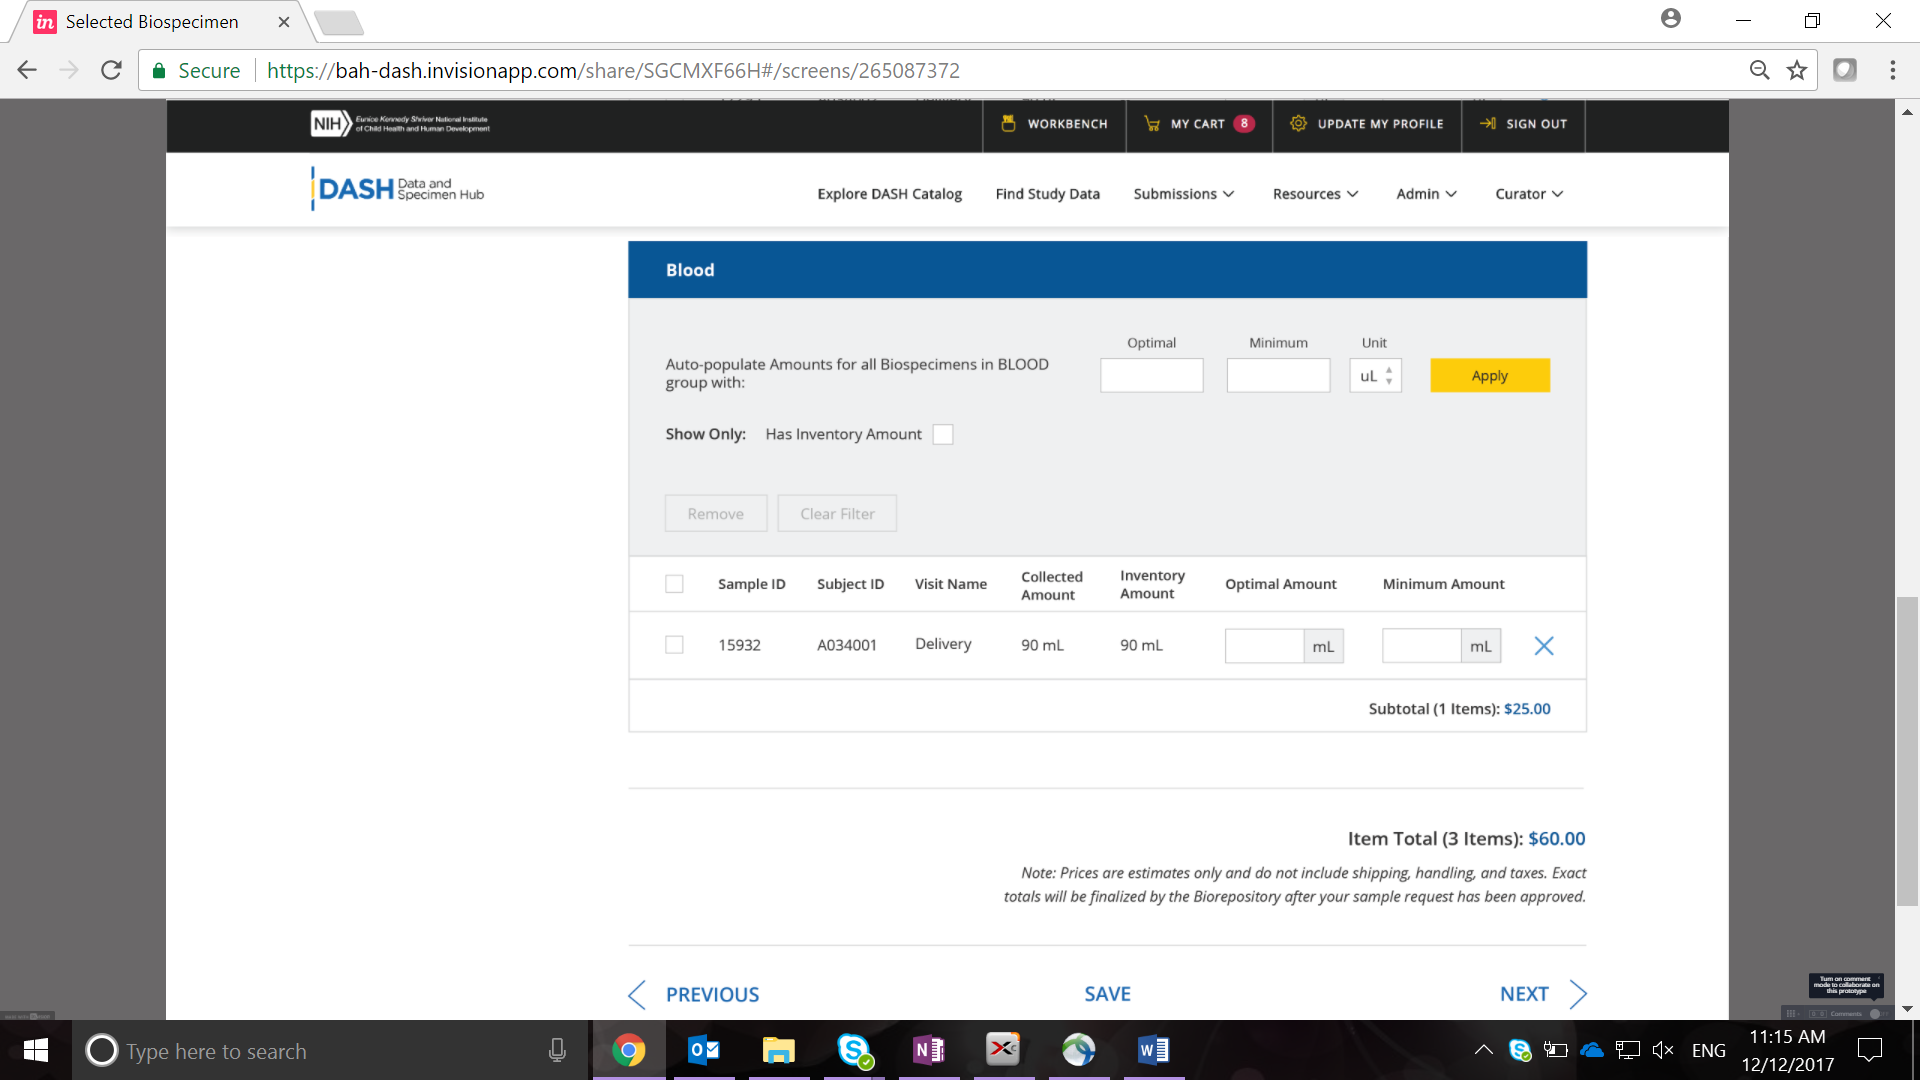Expand the Submissions dropdown menu
1920x1080 pixels.
[1184, 194]
